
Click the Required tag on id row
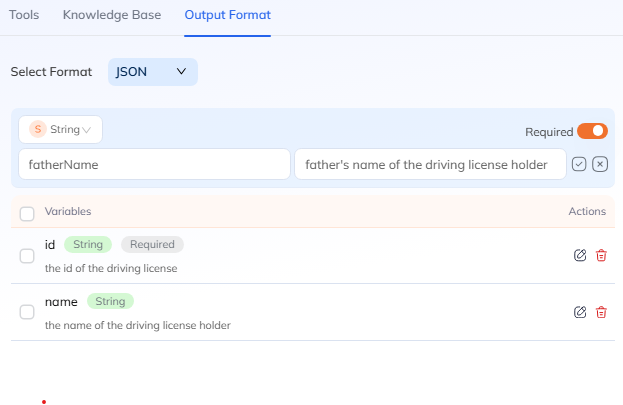pyautogui.click(x=153, y=244)
